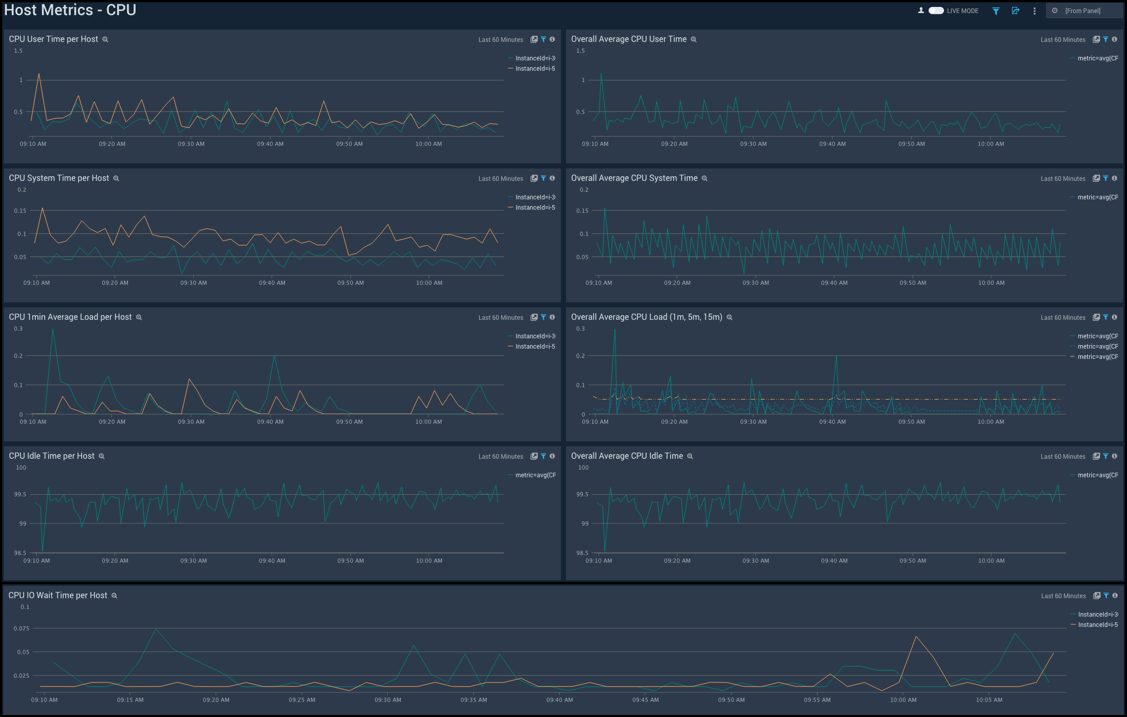Click the dashed average line in CPU Load chart
The image size is (1127, 717).
tap(800, 399)
